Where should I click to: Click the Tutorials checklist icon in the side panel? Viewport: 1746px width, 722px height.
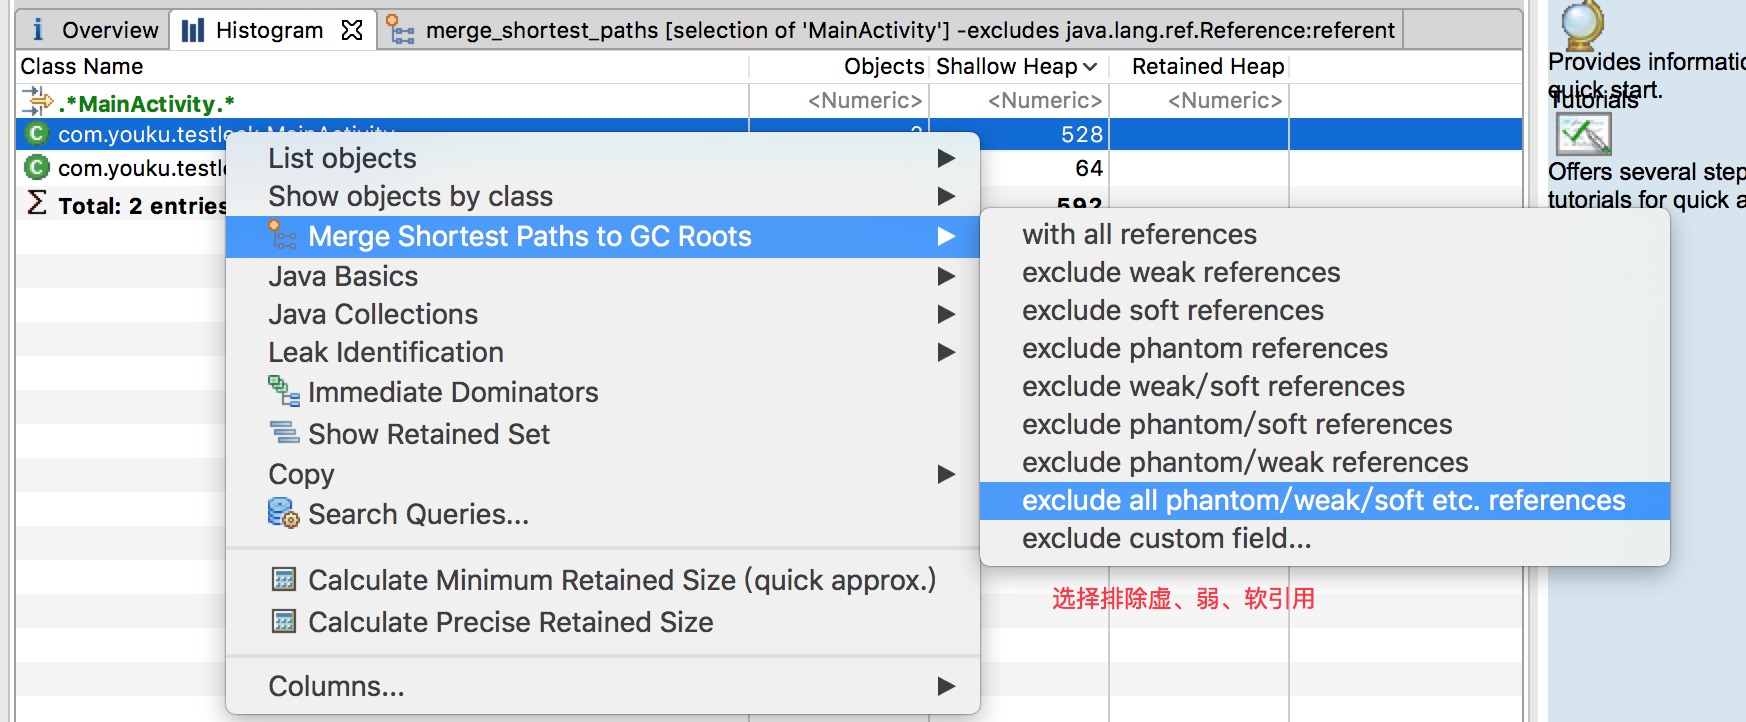[1583, 134]
